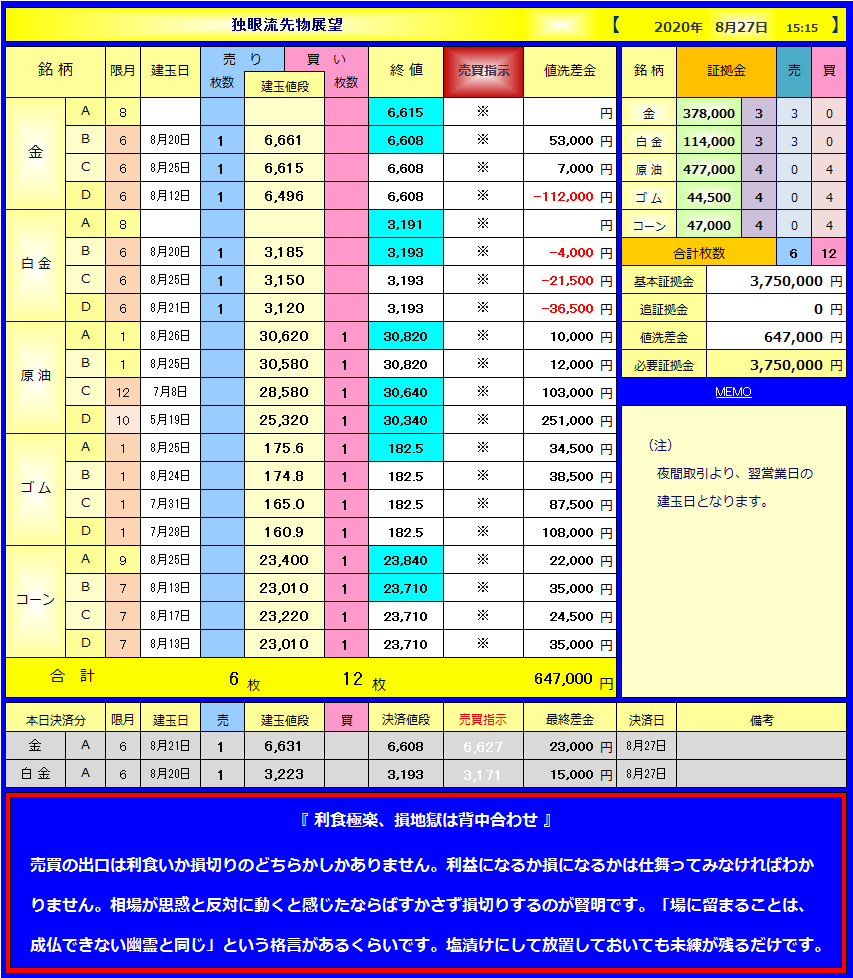Select the 終値 cell 23,840

[406, 561]
